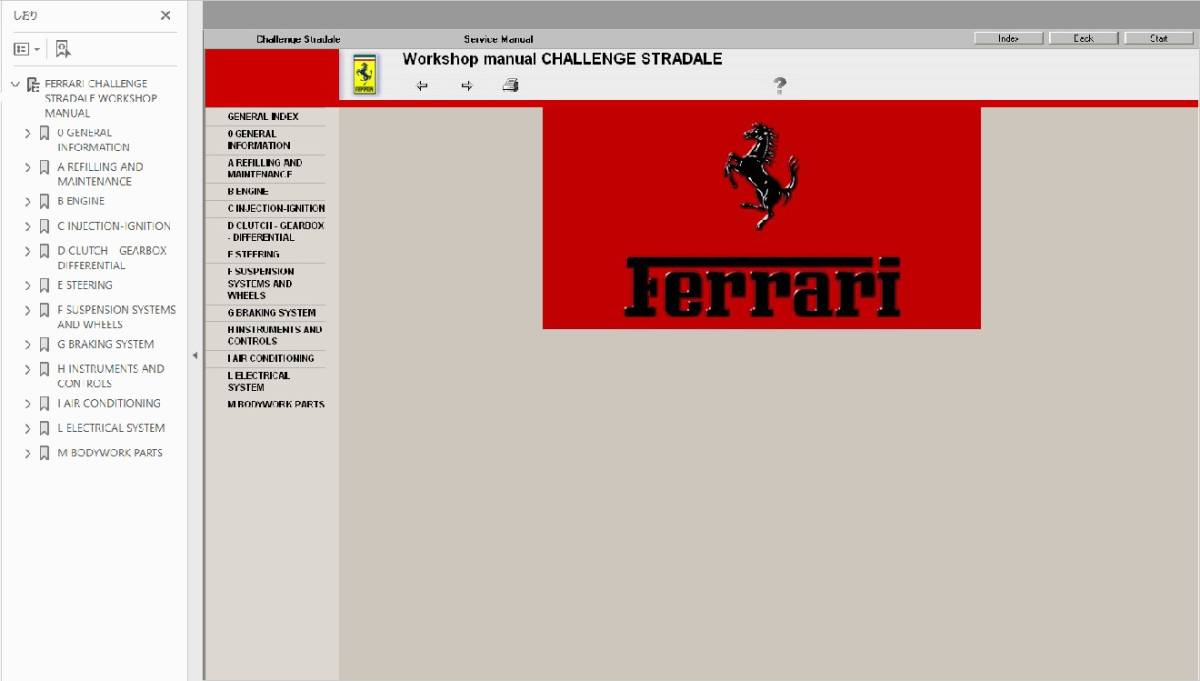Select GENERAL INDEX in page menu

pos(263,117)
